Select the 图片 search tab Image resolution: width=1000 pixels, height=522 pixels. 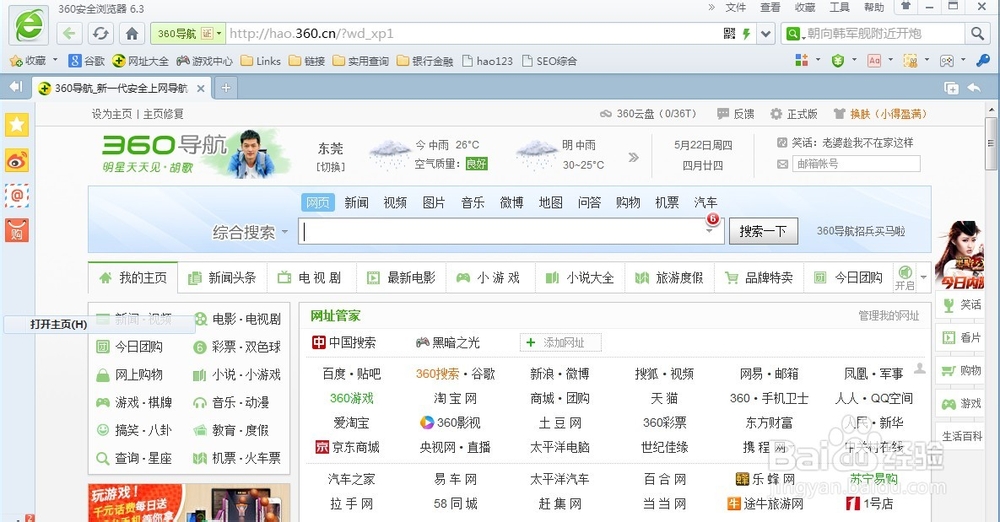pyautogui.click(x=434, y=202)
